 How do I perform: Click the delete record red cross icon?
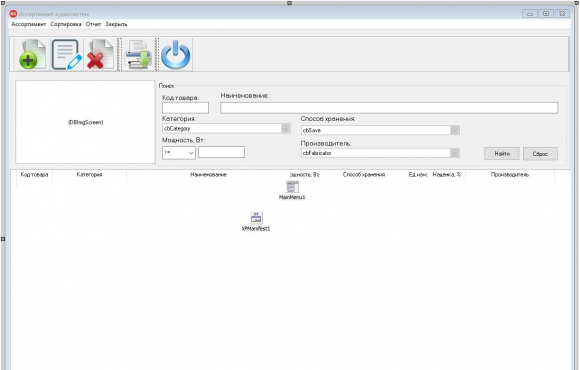pyautogui.click(x=100, y=54)
